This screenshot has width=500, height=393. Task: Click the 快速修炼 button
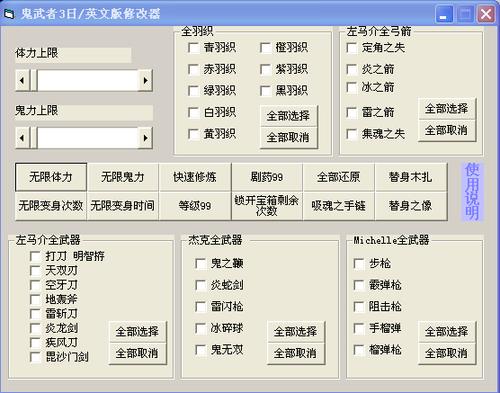pyautogui.click(x=195, y=177)
